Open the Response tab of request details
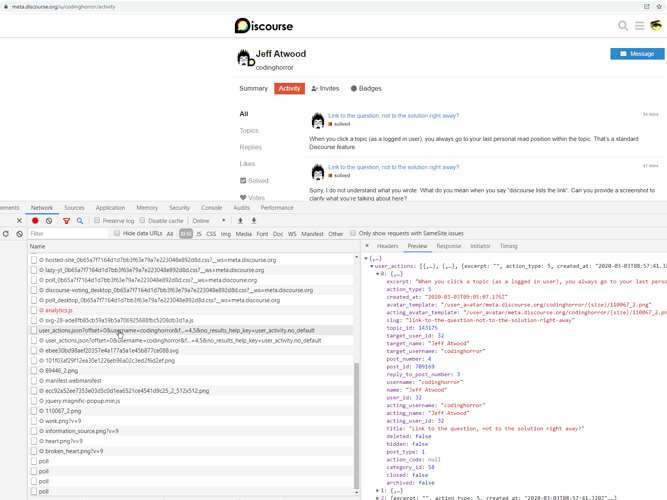667x500 pixels. click(449, 246)
